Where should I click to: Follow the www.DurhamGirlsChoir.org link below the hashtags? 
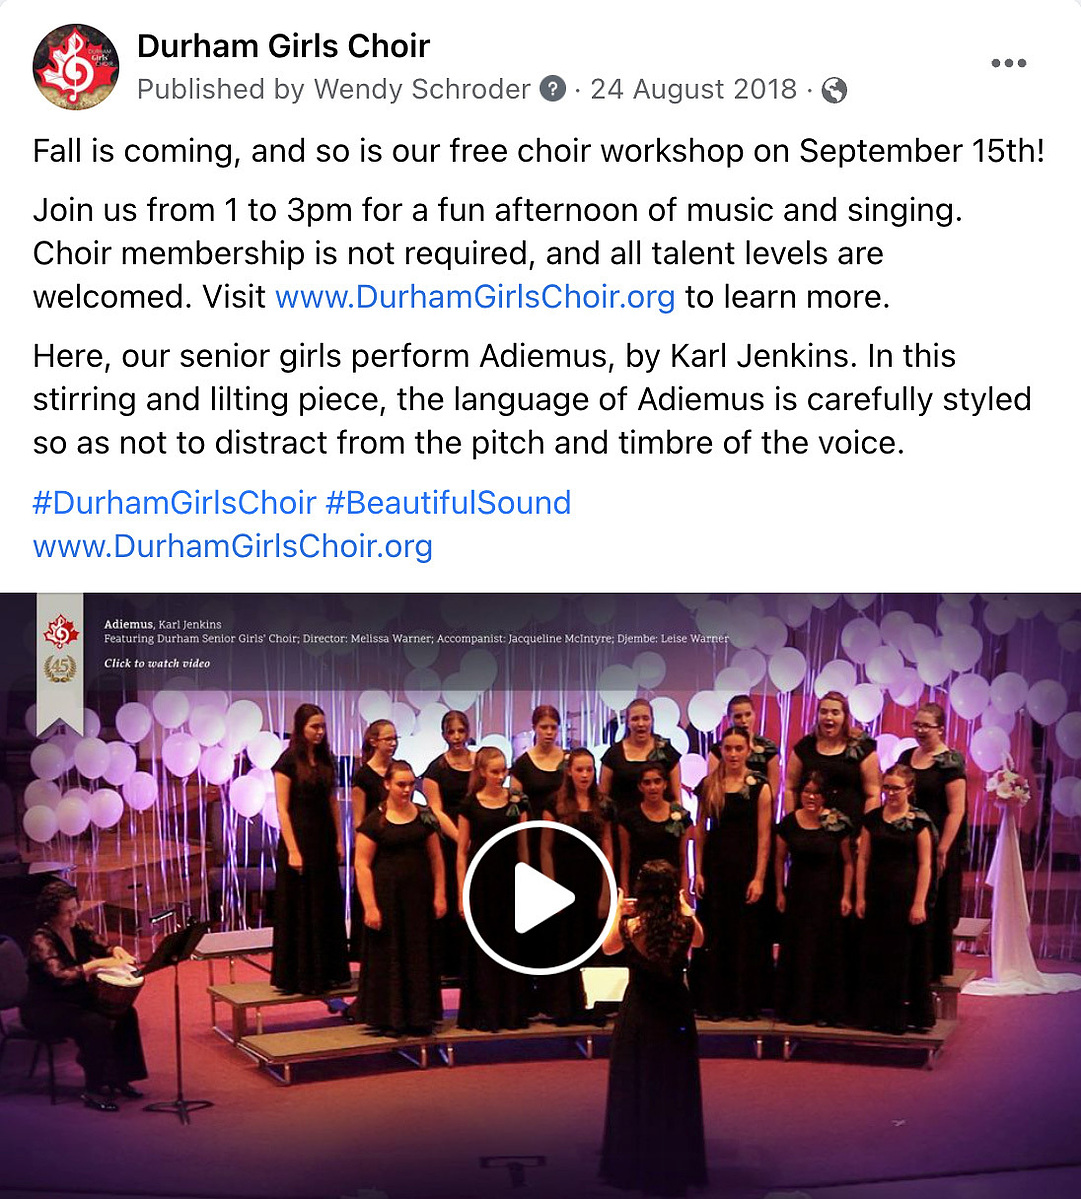(x=232, y=546)
